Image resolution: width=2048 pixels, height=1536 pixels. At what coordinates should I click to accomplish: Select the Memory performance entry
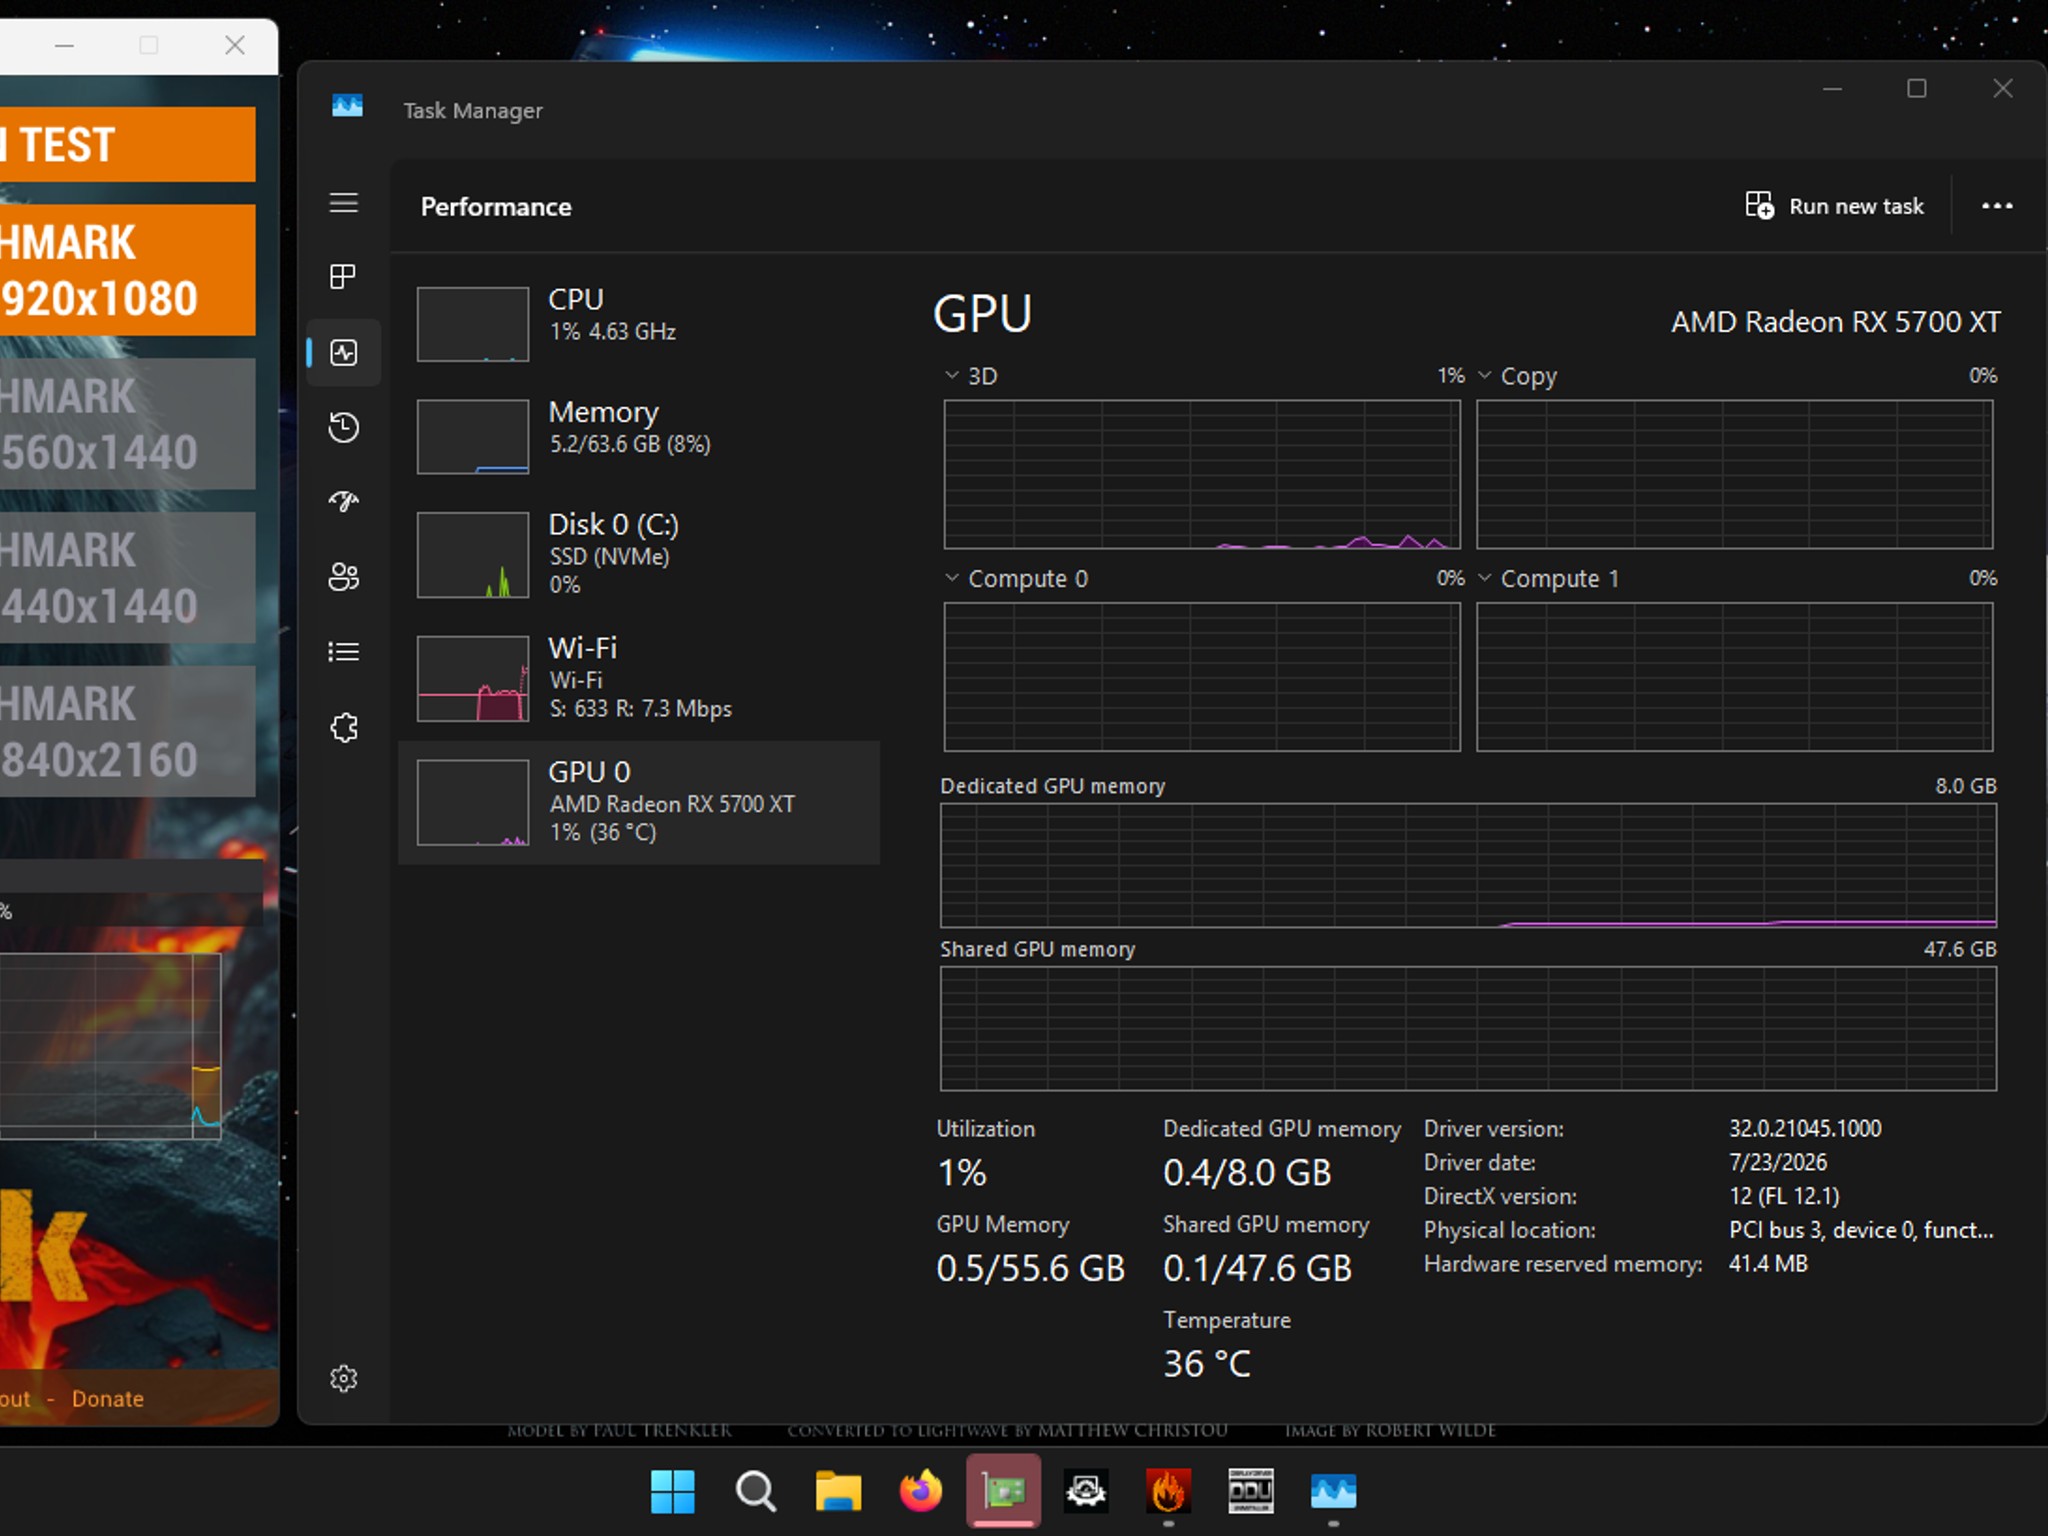click(x=639, y=436)
